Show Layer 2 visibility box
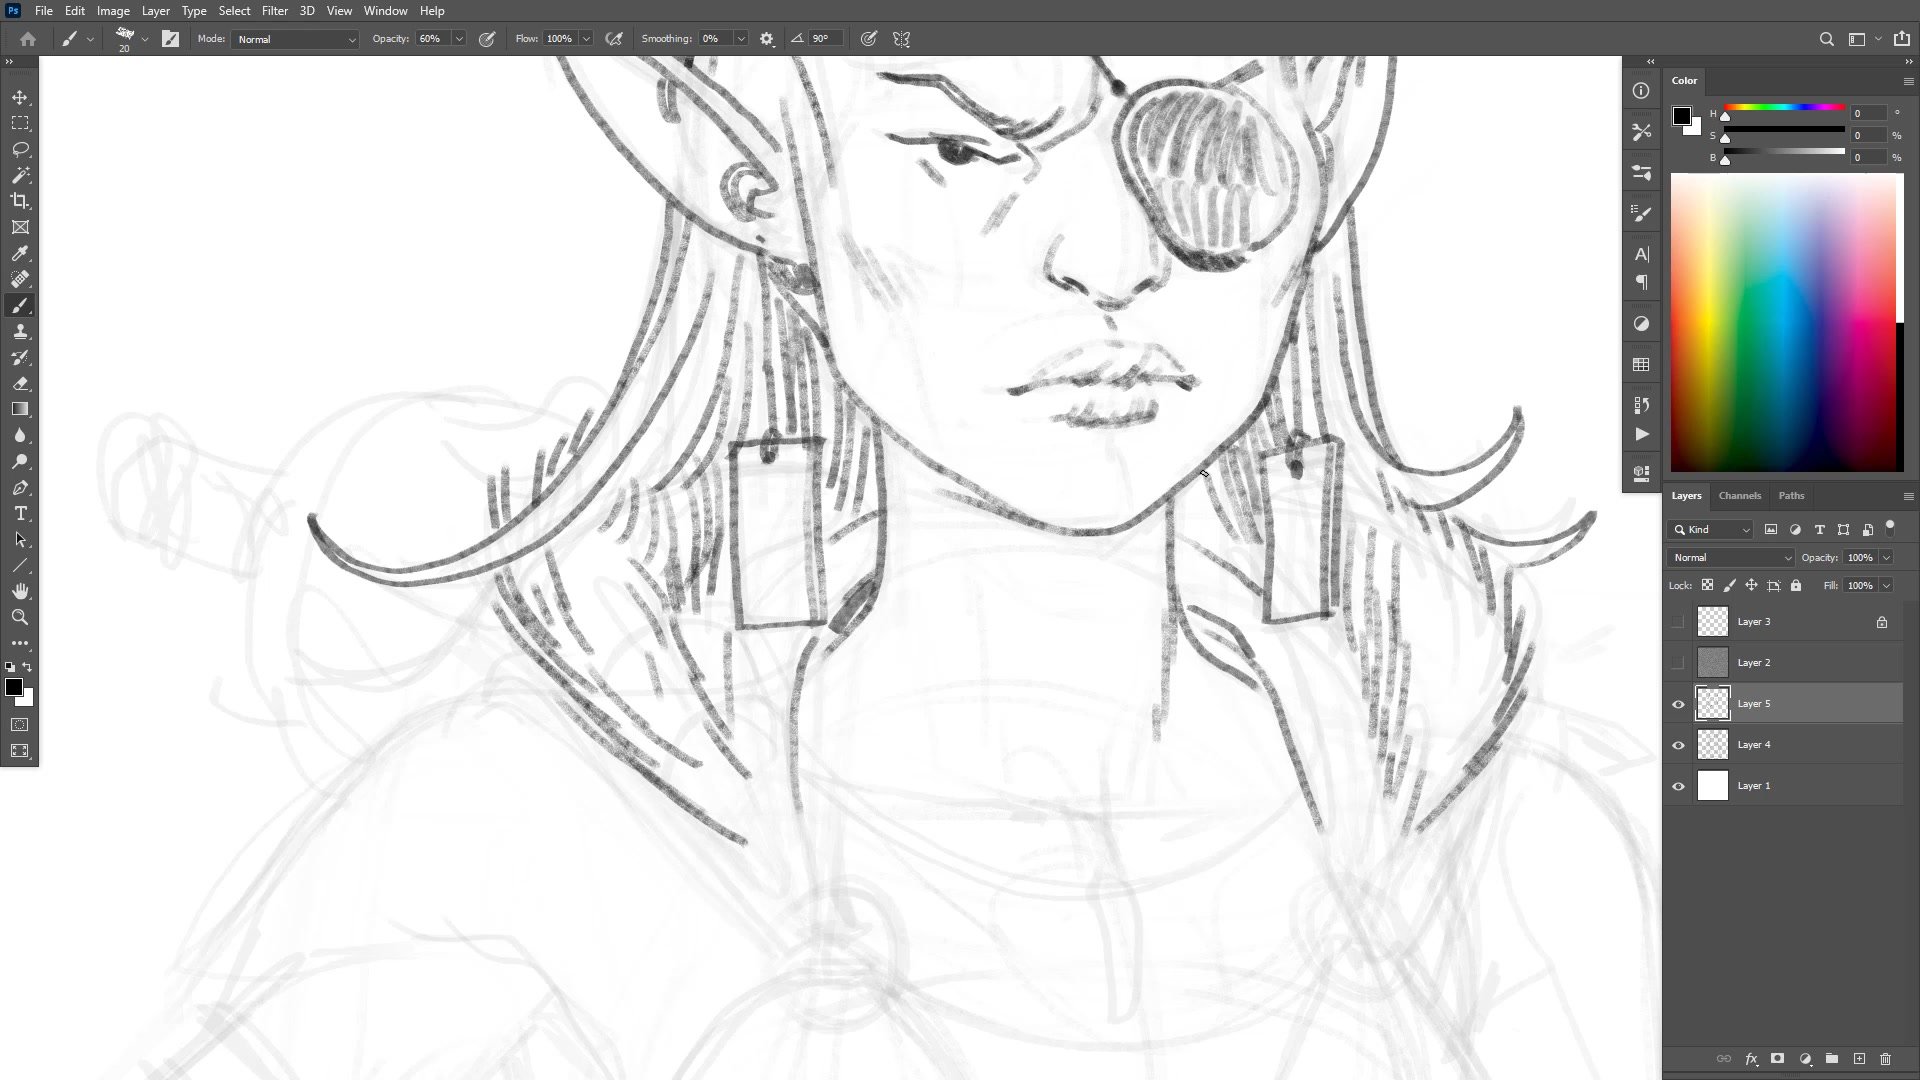 tap(1678, 663)
